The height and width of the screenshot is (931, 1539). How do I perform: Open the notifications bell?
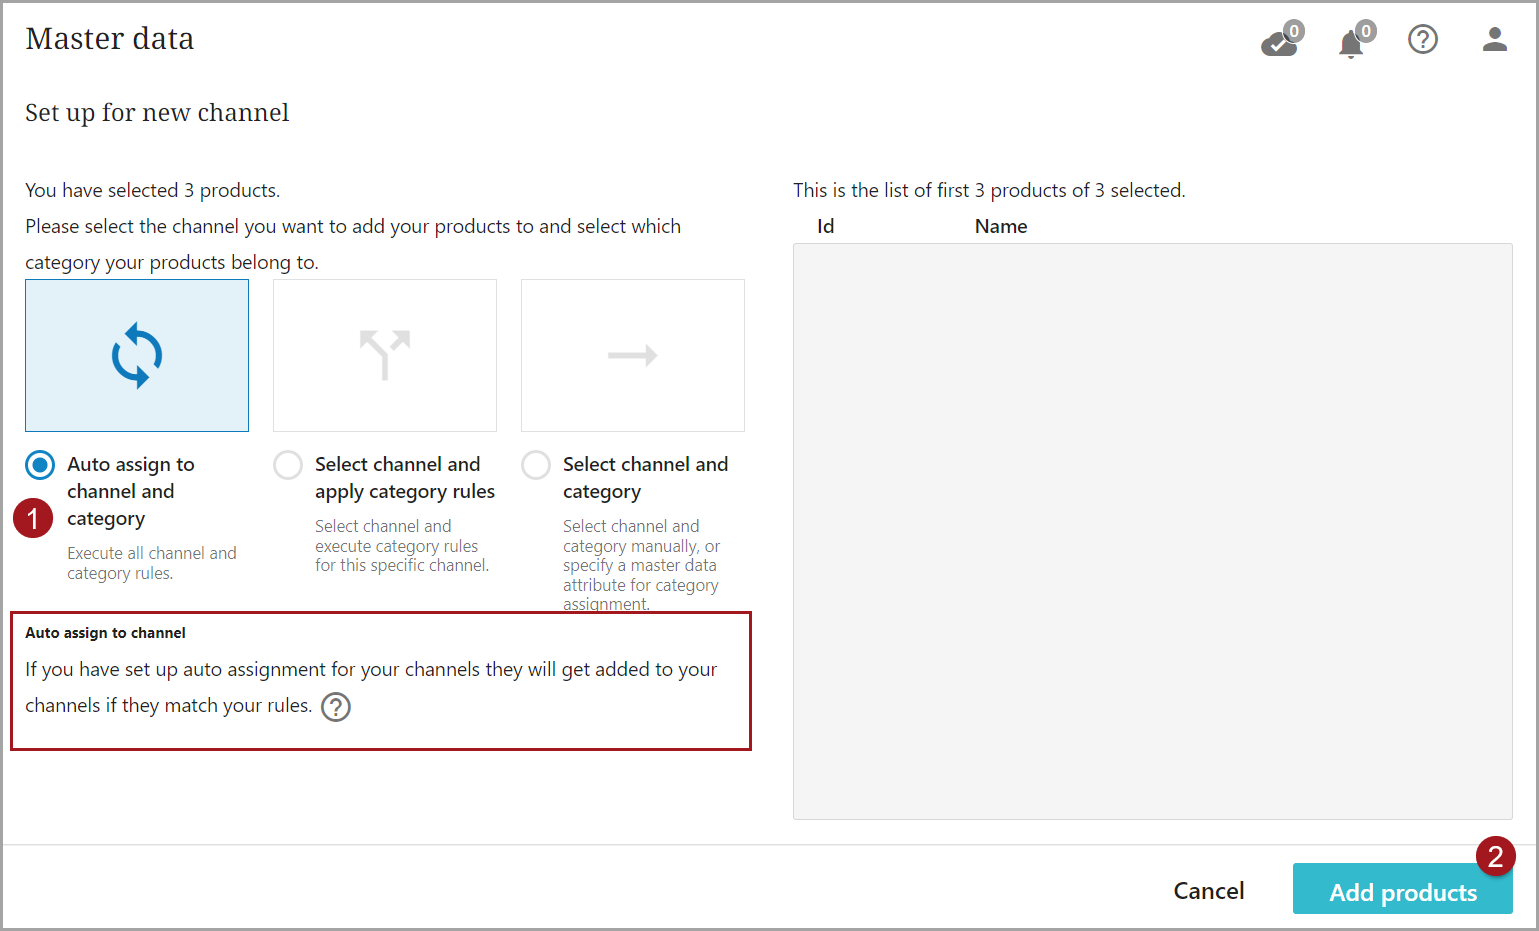point(1351,43)
